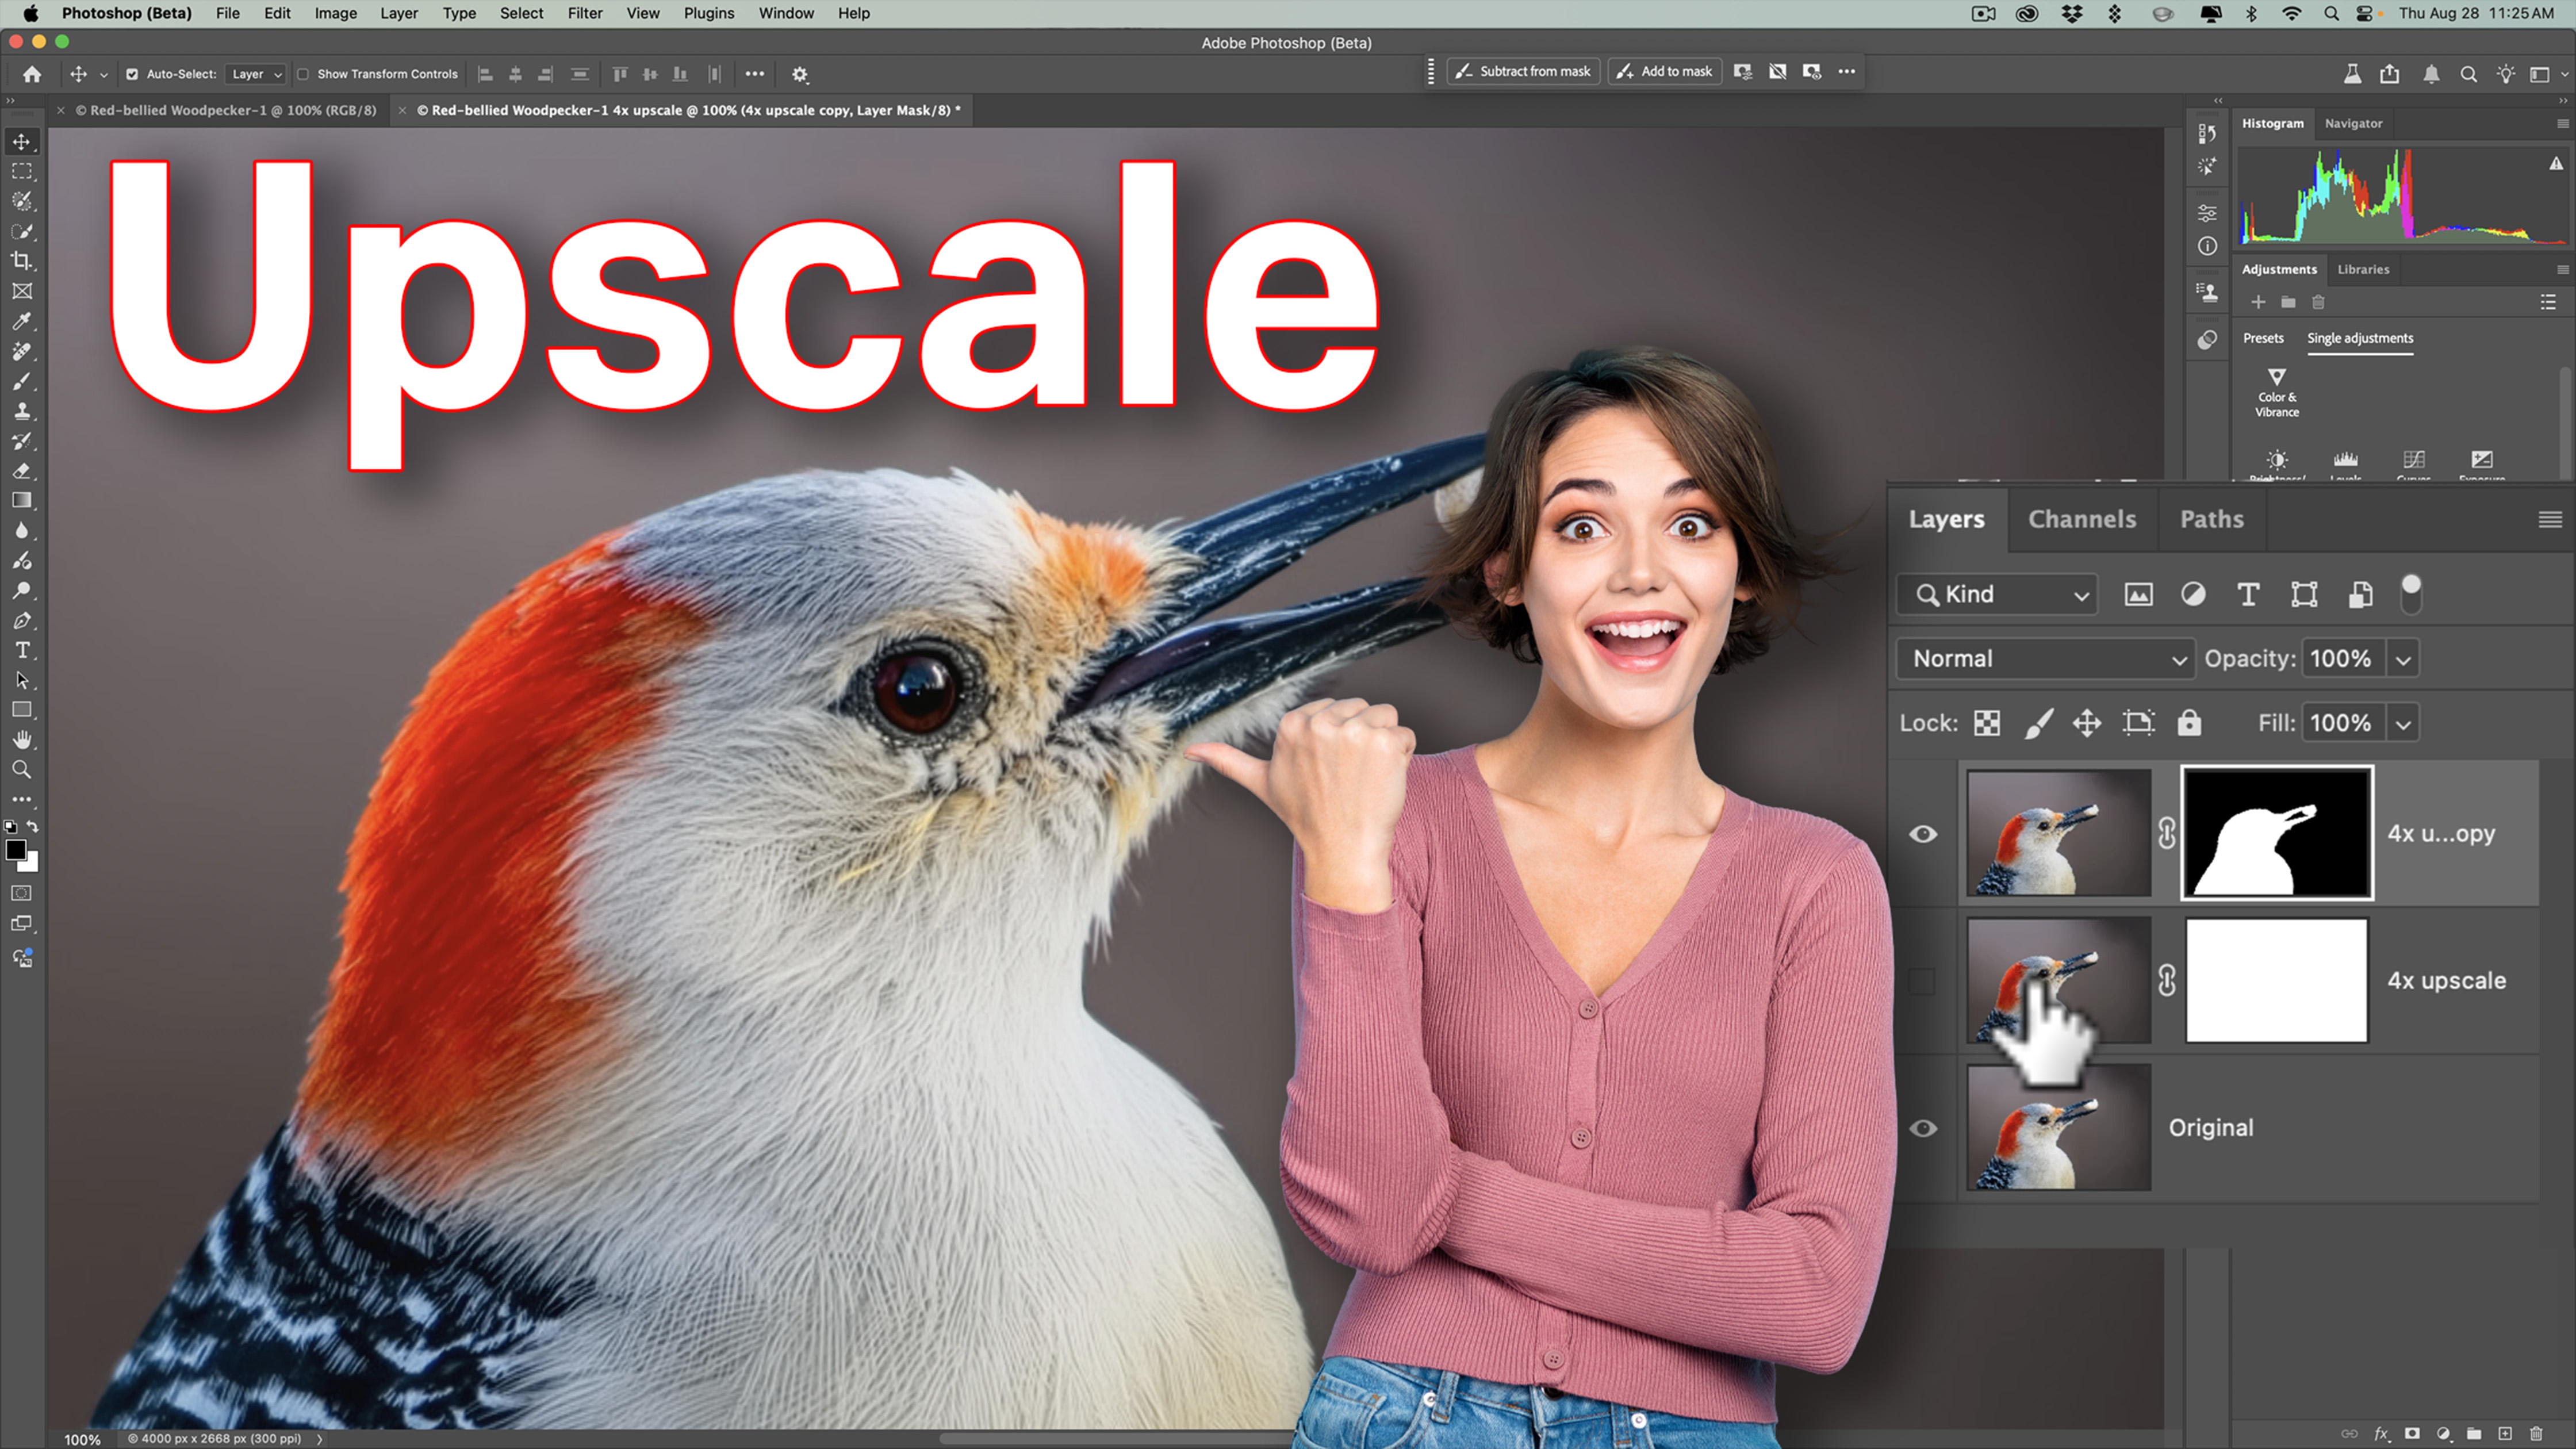Hide the 4x upscale copy layer

(1922, 834)
